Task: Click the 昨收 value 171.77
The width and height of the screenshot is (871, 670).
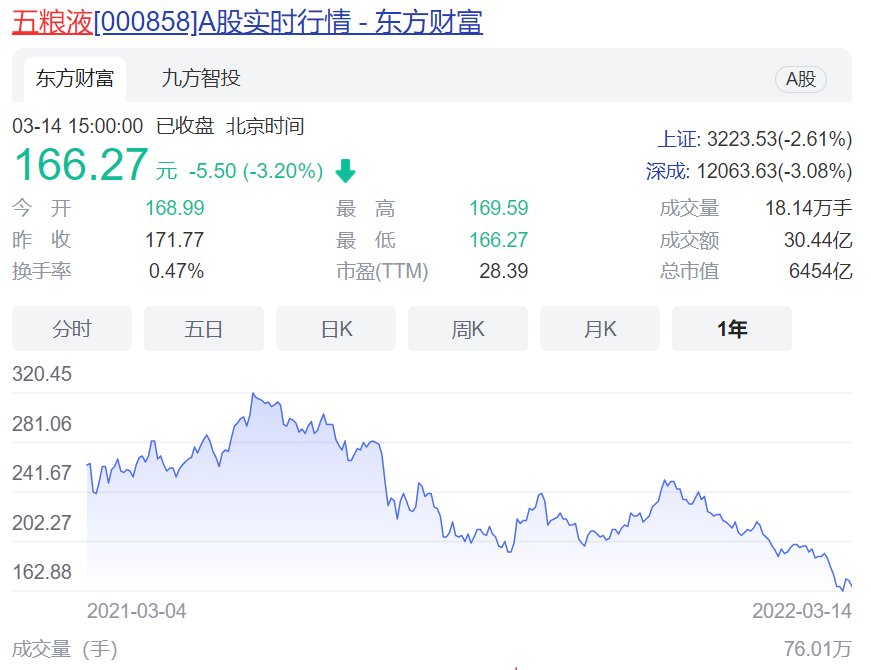Action: (174, 240)
